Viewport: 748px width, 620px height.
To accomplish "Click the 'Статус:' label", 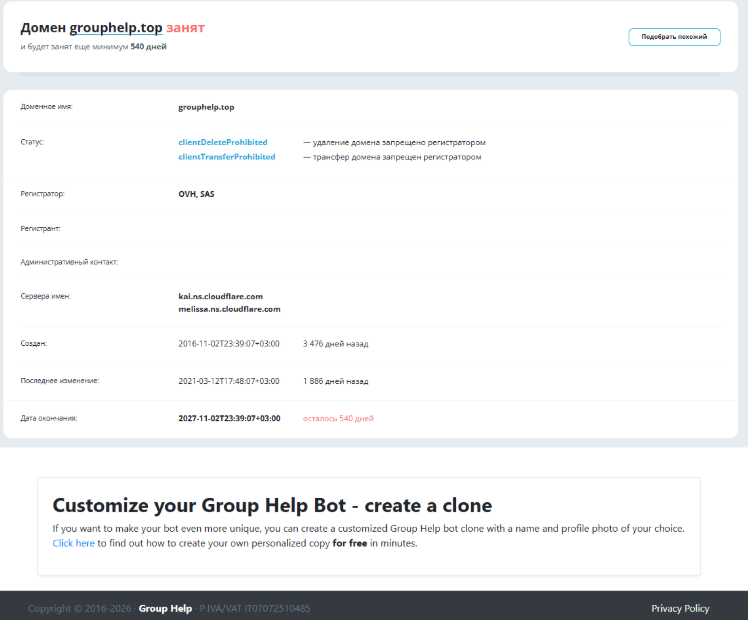I will click(32, 142).
